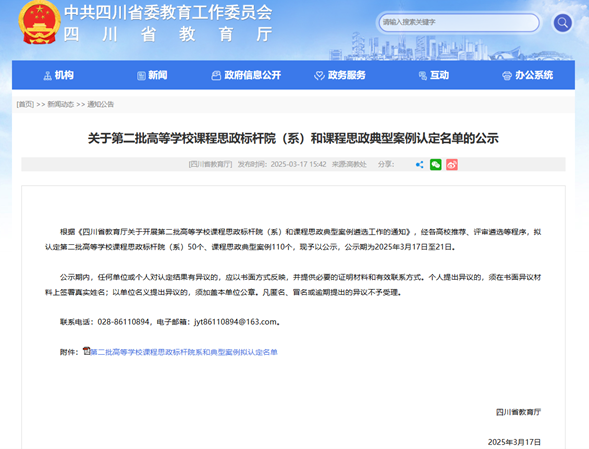Viewport: 589px width, 449px height.
Task: Click the national emblem logo
Action: 39,22
